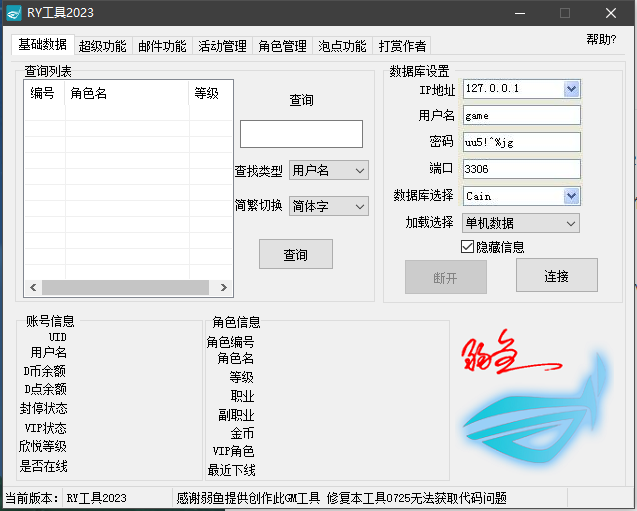This screenshot has height=511, width=637.
Task: Open the 查找类型 dropdown showing 用户名
Action: (329, 170)
